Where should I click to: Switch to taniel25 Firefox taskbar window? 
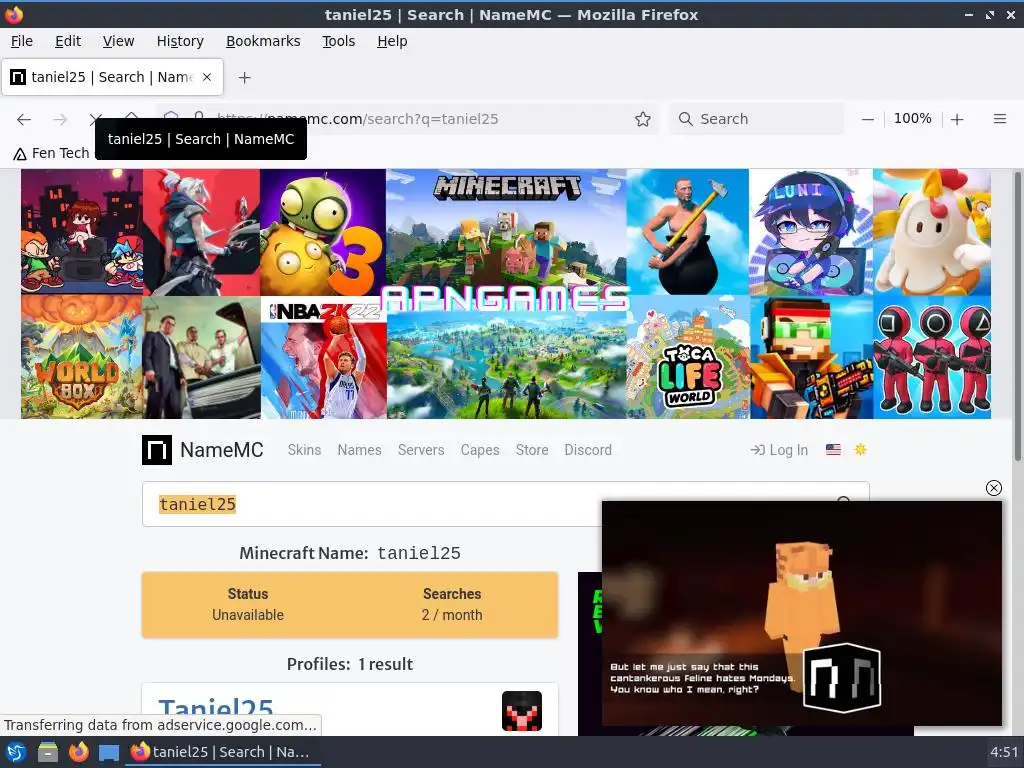click(222, 752)
